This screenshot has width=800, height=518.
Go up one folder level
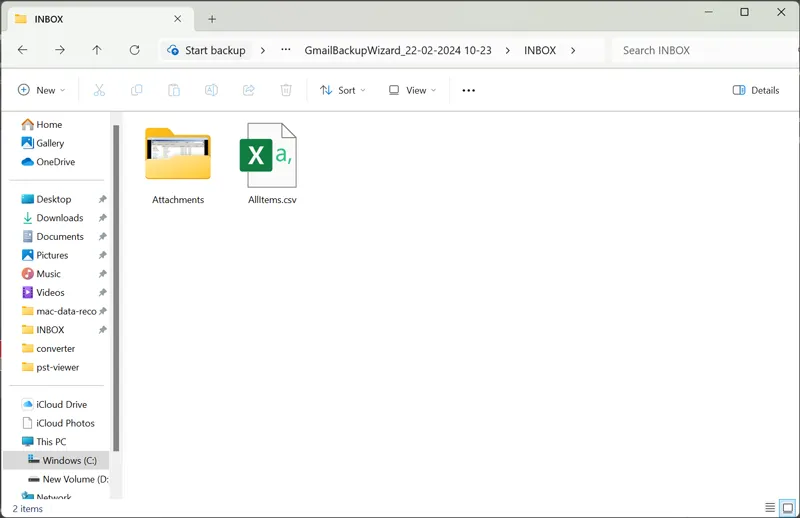click(97, 50)
